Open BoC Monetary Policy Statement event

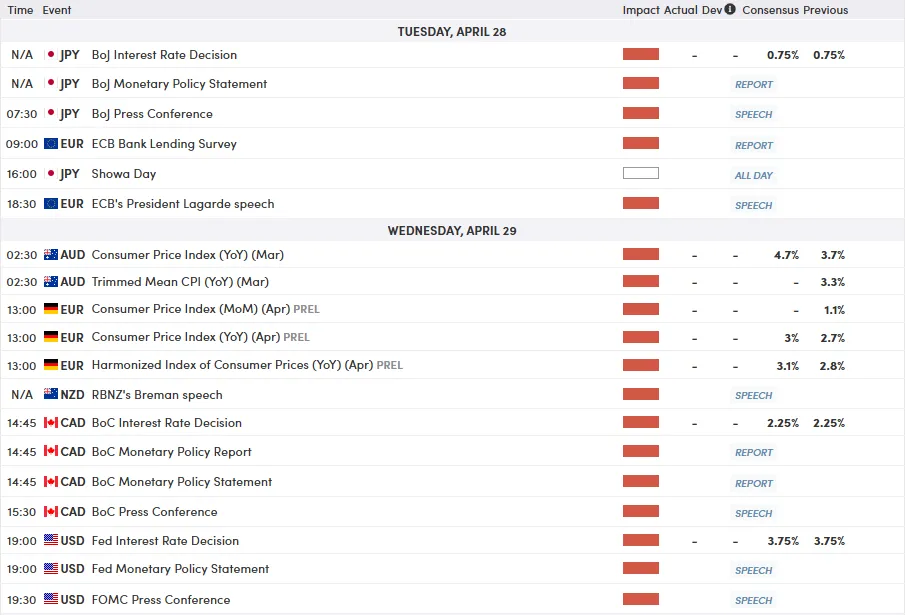click(x=182, y=482)
